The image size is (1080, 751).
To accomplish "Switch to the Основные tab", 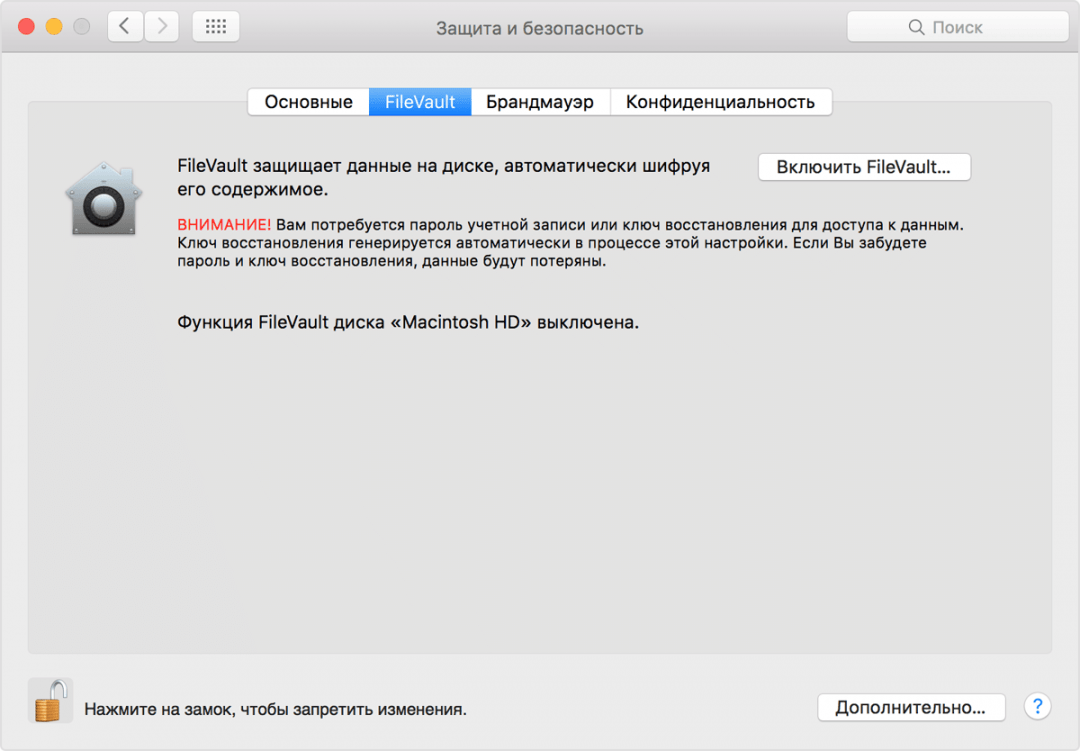I will 308,102.
